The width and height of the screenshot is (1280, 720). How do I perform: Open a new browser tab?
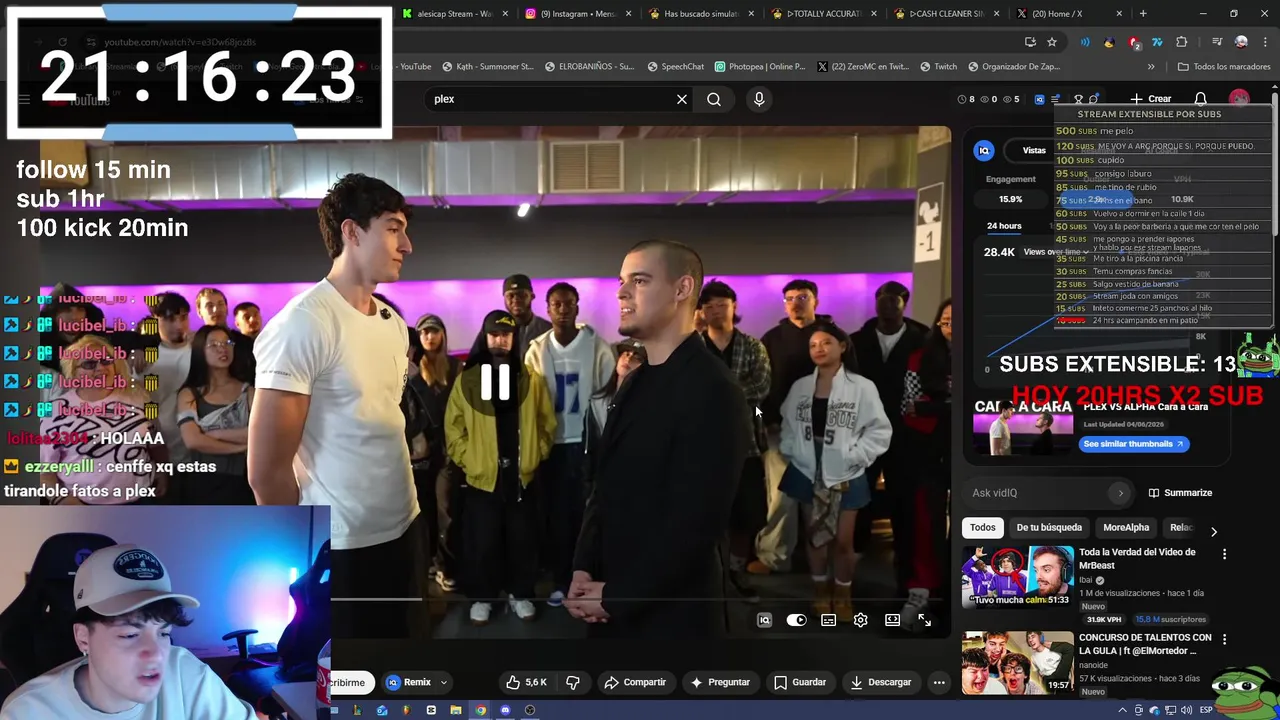pyautogui.click(x=1143, y=13)
